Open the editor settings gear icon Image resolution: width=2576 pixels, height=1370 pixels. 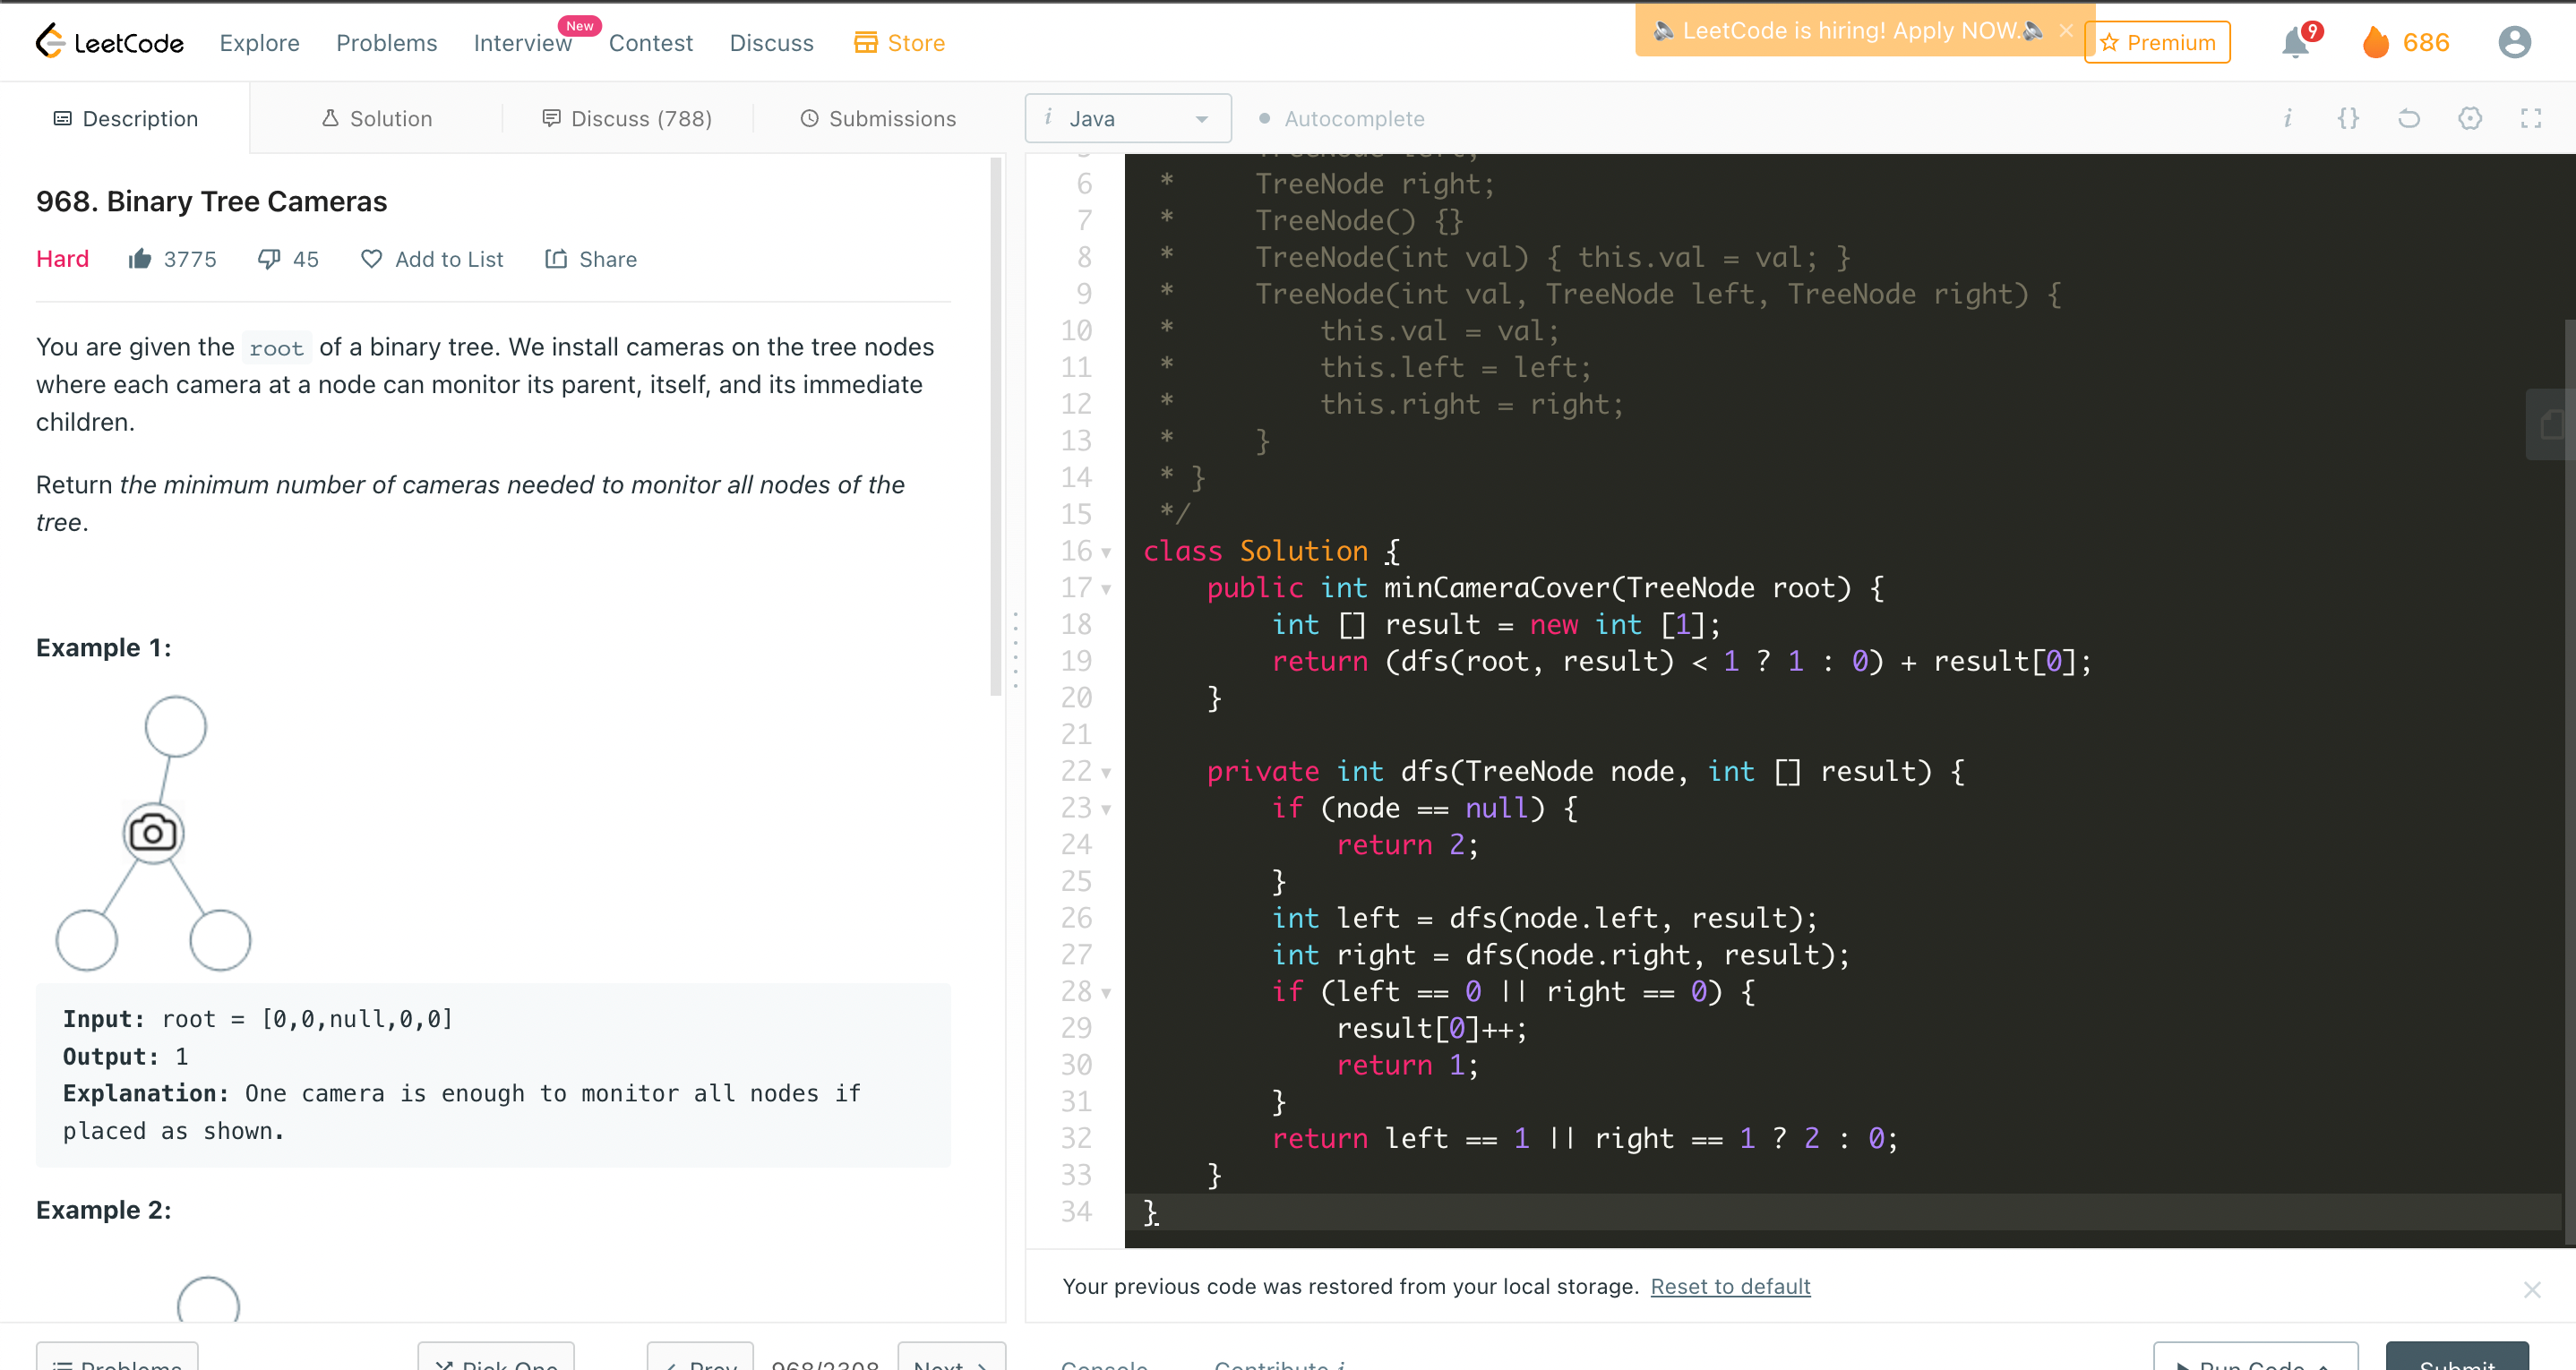point(2470,118)
